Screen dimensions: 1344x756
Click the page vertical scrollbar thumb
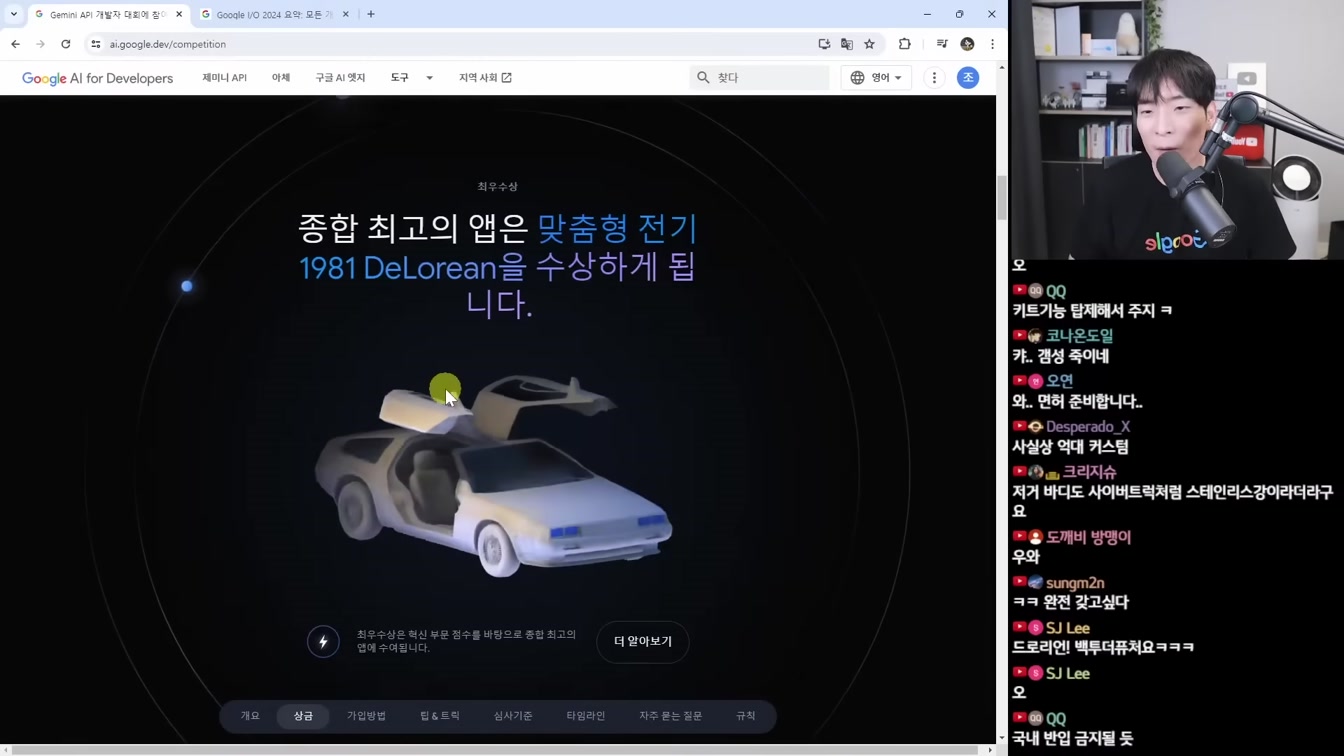click(1002, 197)
